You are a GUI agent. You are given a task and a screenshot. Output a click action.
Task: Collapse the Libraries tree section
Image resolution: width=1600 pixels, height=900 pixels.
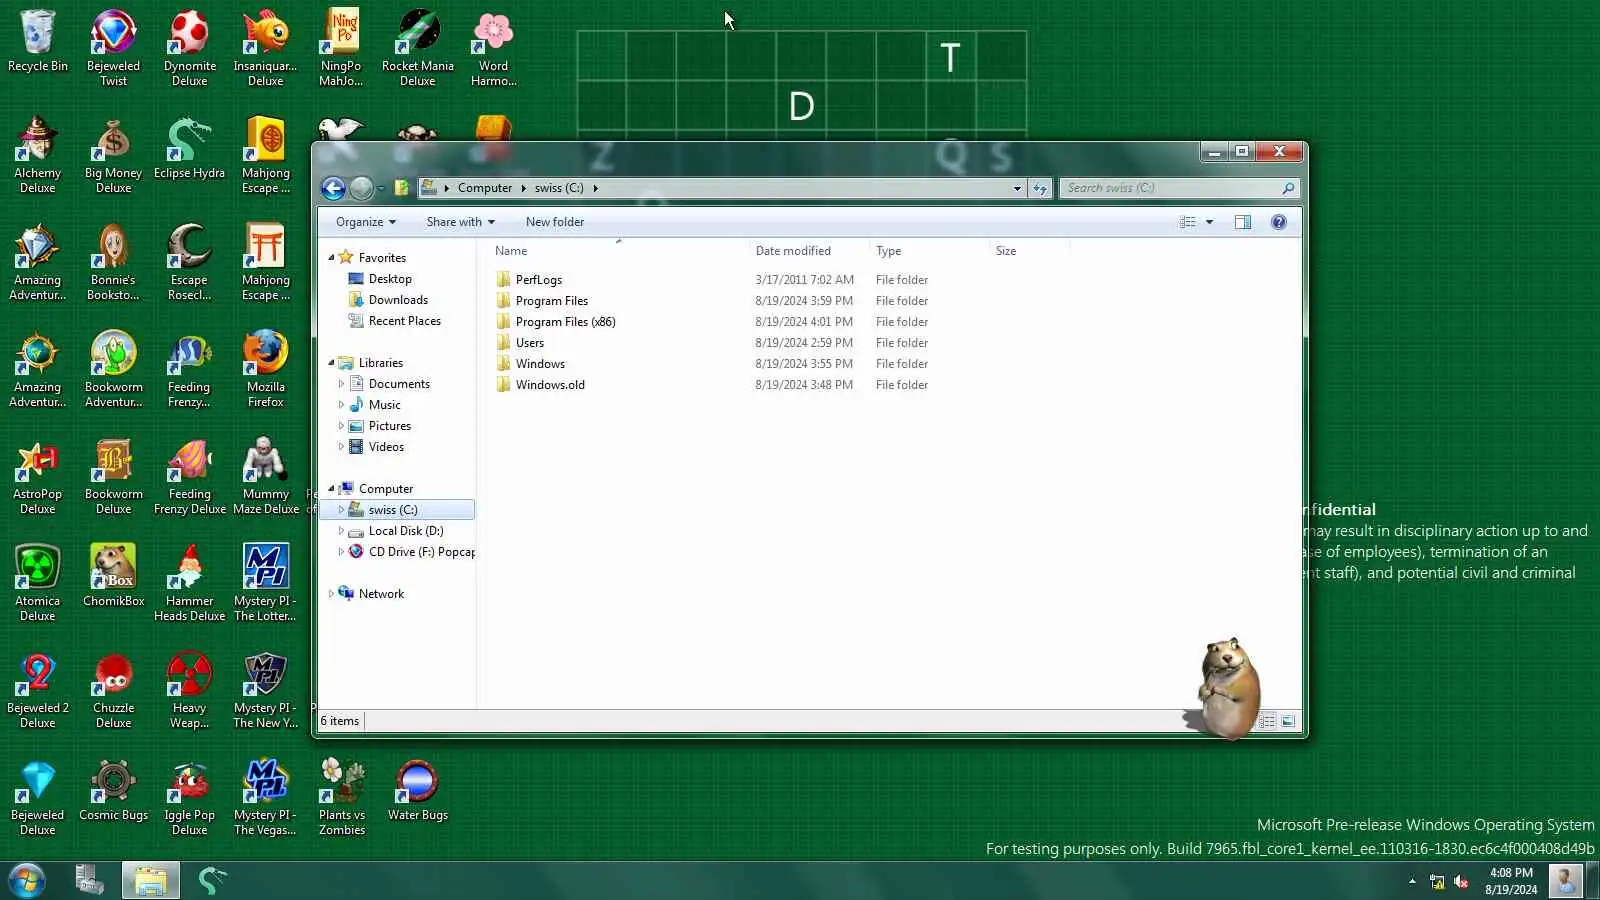(331, 363)
